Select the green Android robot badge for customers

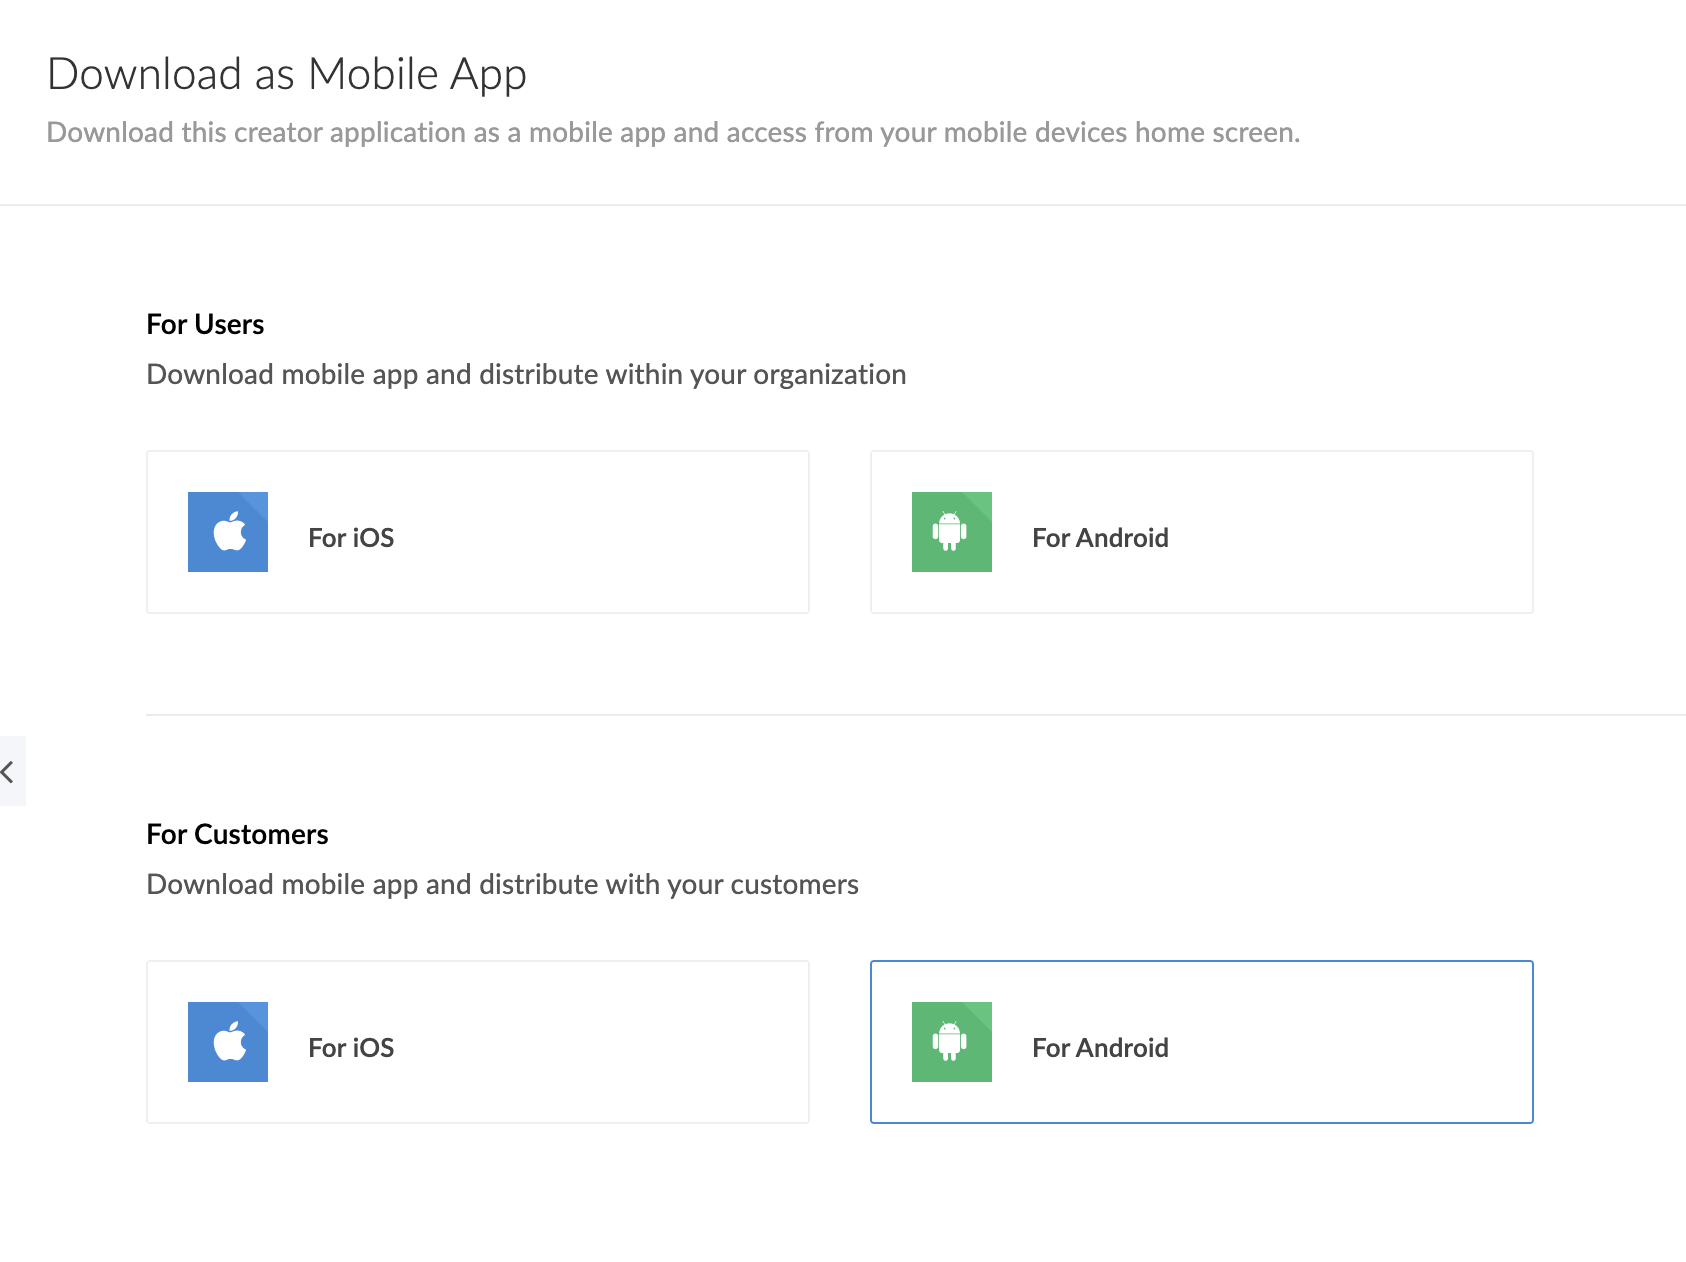coord(950,1041)
